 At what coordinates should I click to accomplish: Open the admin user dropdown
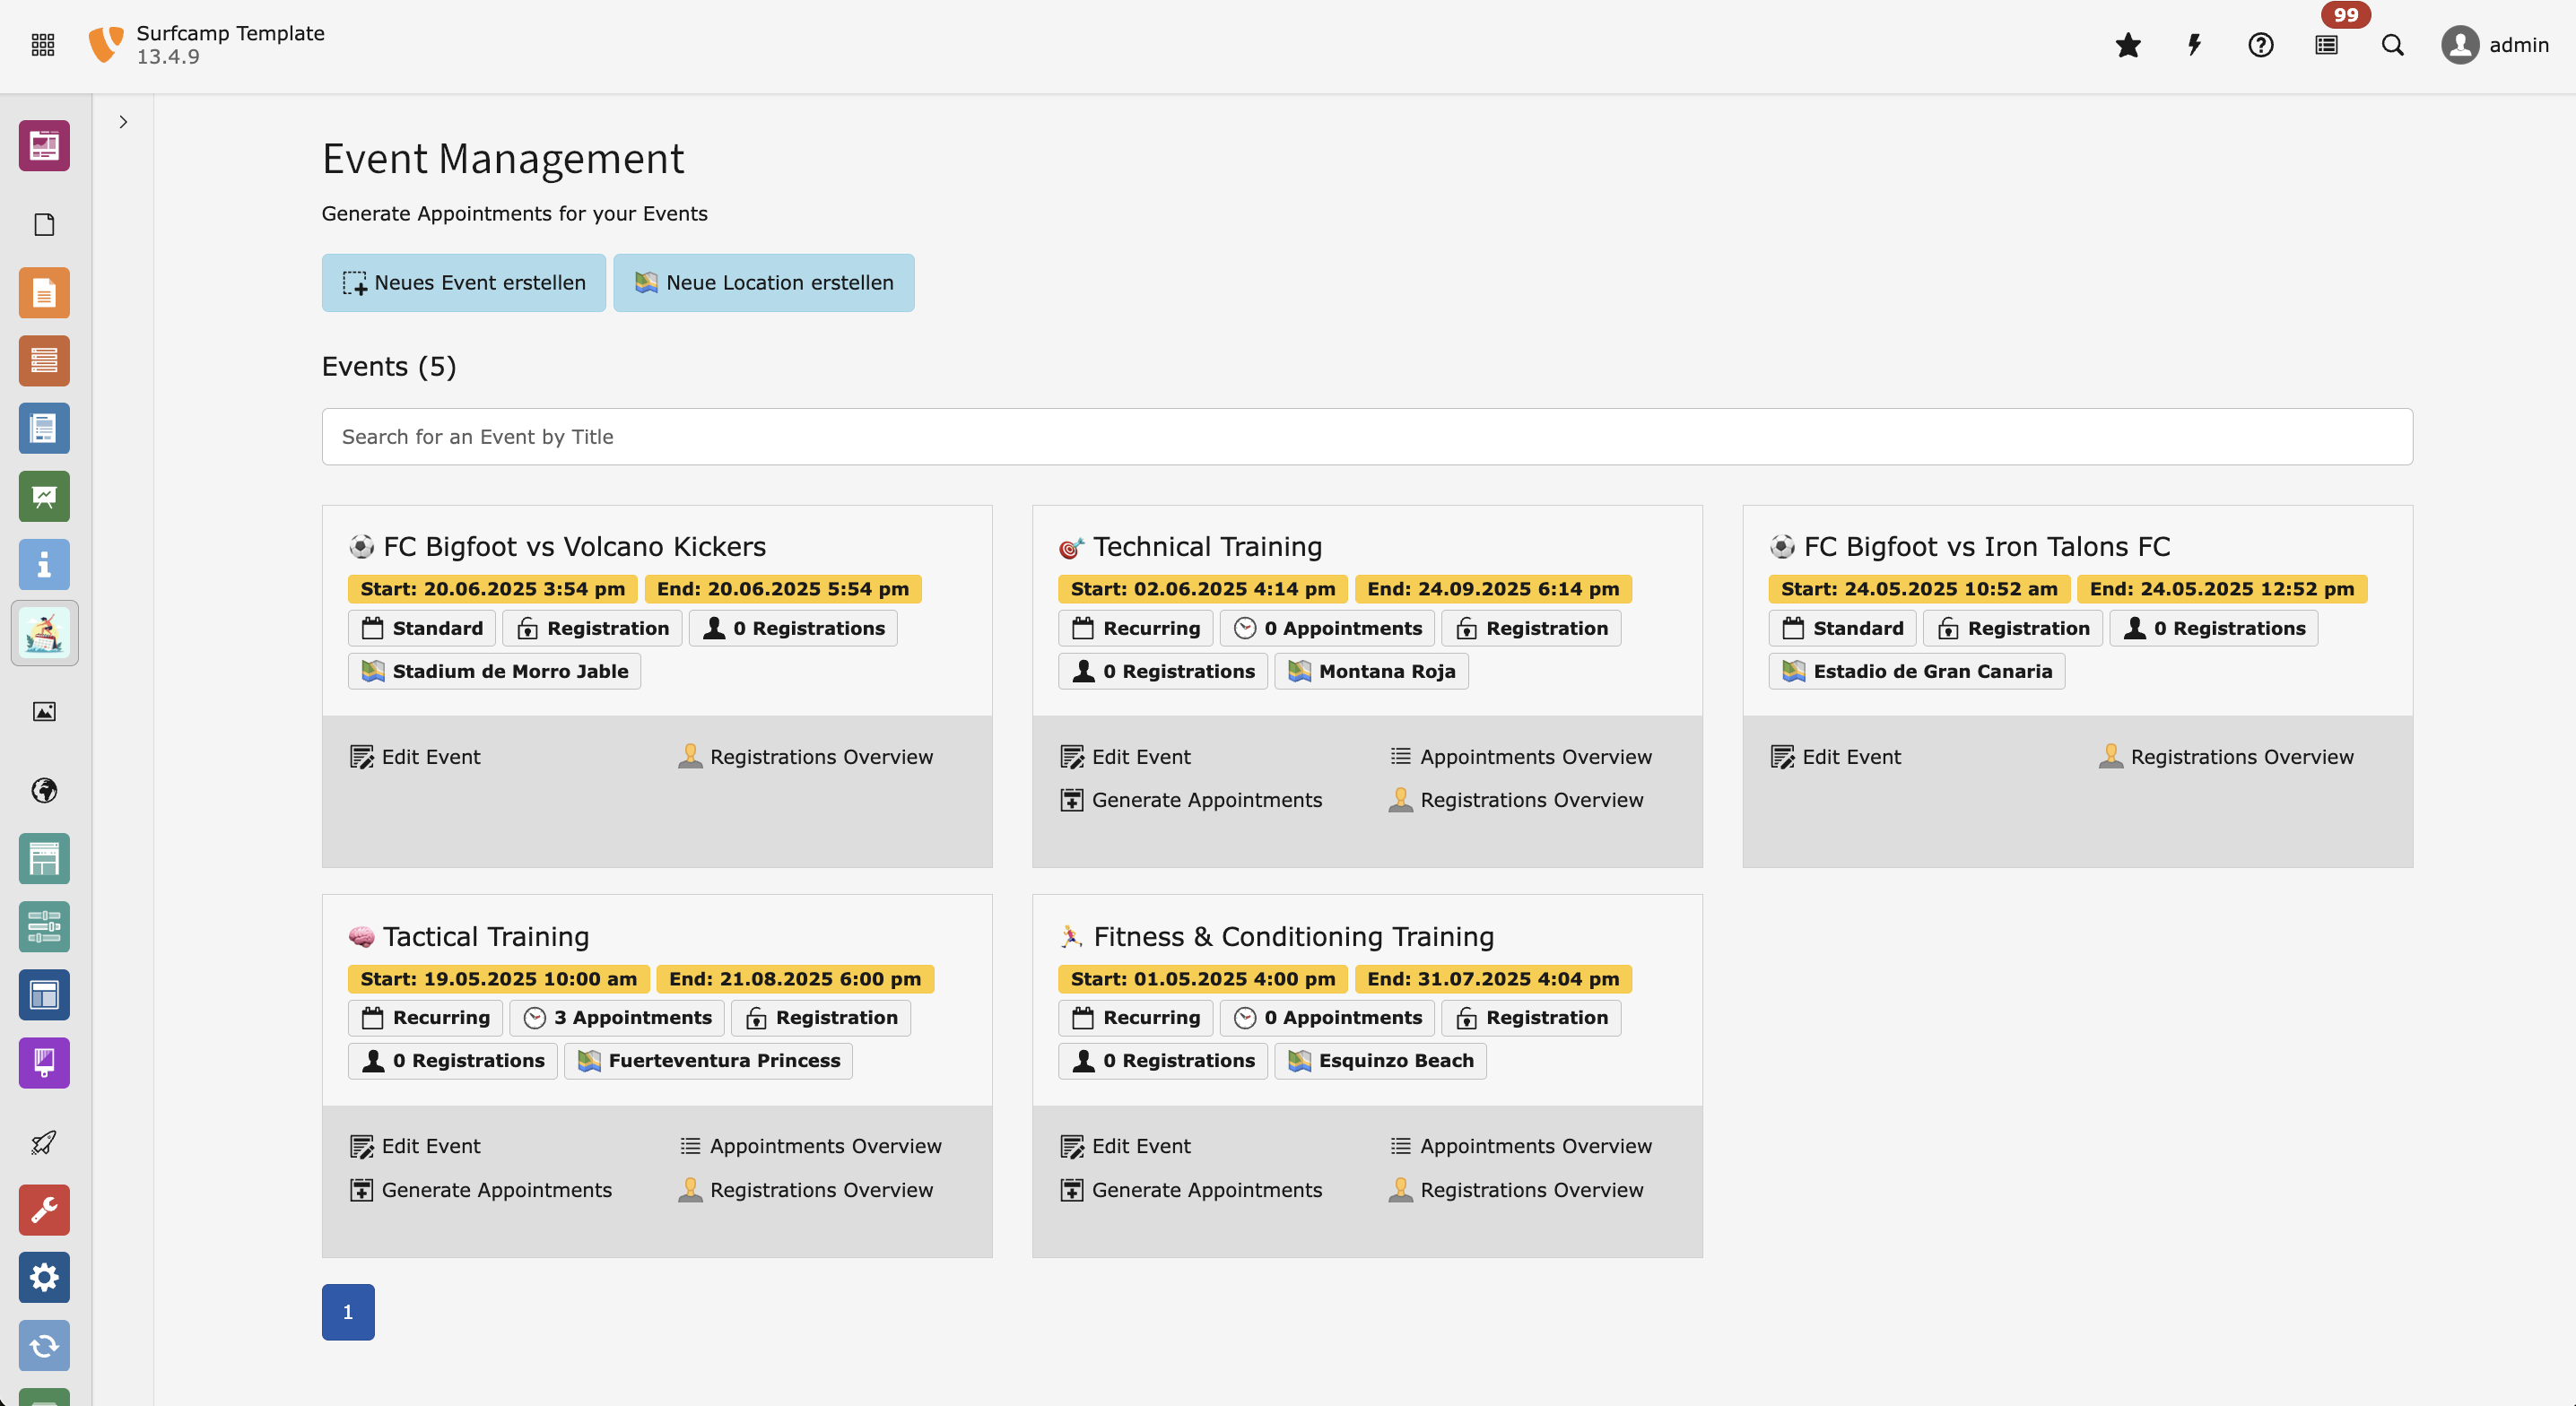coord(2496,45)
